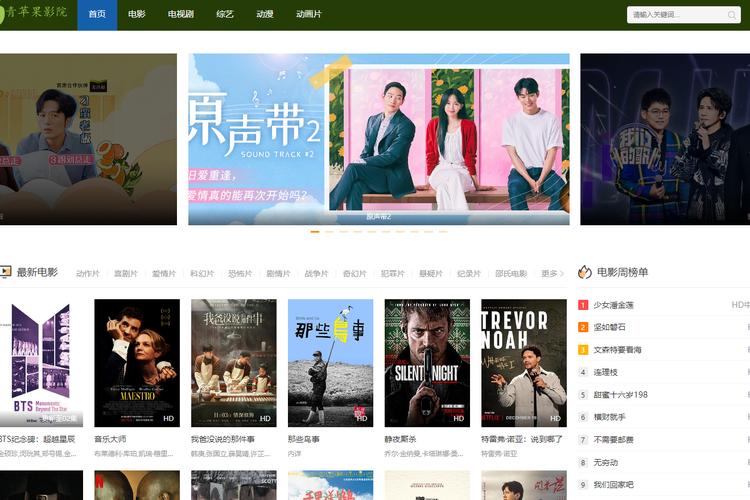Click the keyword search input field
Image resolution: width=750 pixels, height=500 pixels.
point(675,15)
